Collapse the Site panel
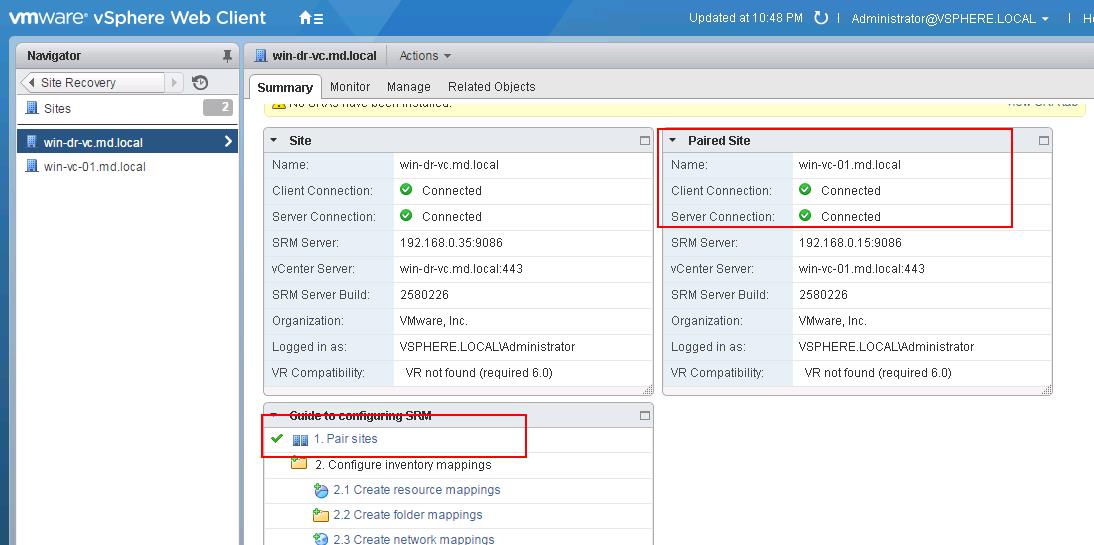This screenshot has width=1094, height=545. [x=274, y=140]
